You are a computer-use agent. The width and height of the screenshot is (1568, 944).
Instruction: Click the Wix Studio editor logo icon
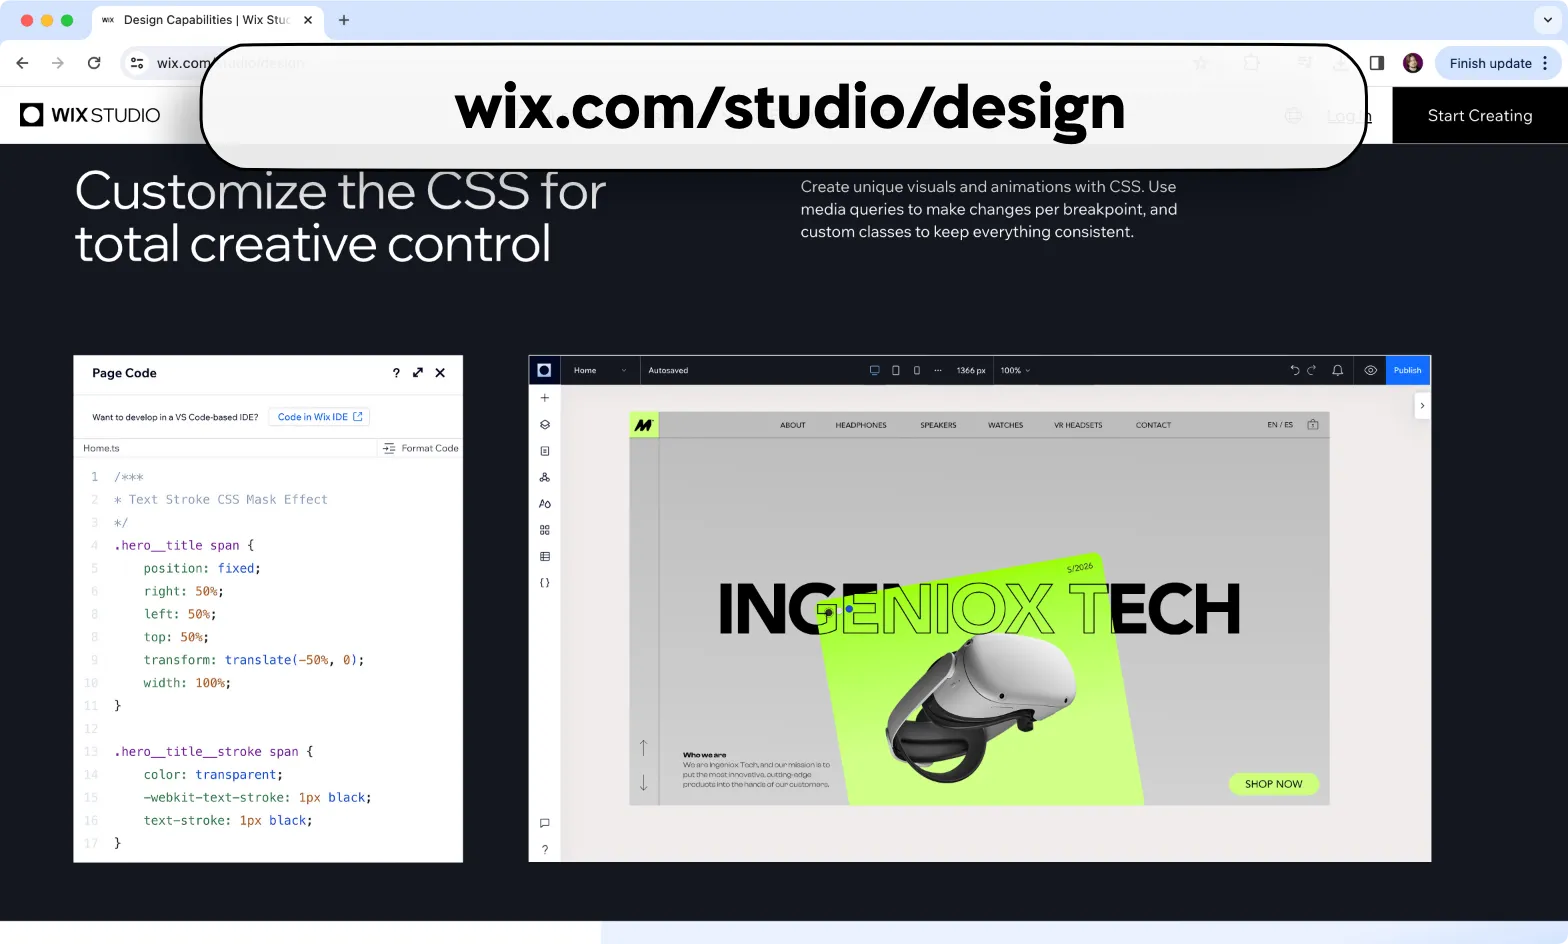[544, 370]
